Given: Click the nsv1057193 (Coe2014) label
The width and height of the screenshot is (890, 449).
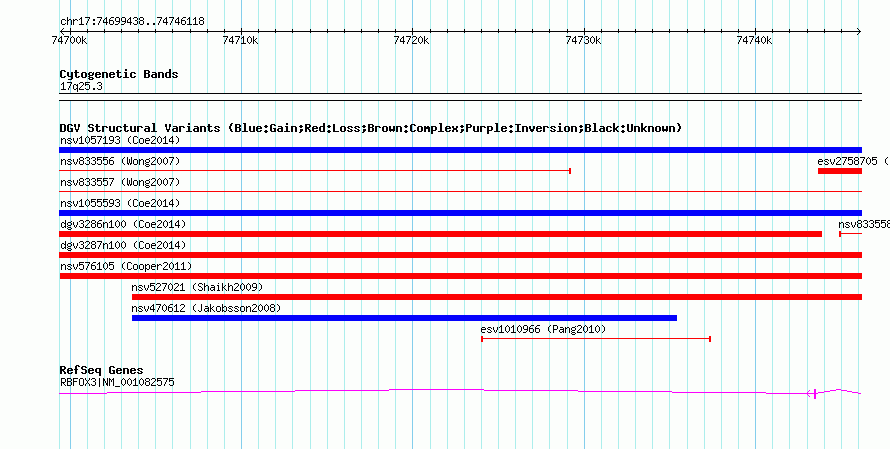Looking at the screenshot, I should tap(120, 140).
